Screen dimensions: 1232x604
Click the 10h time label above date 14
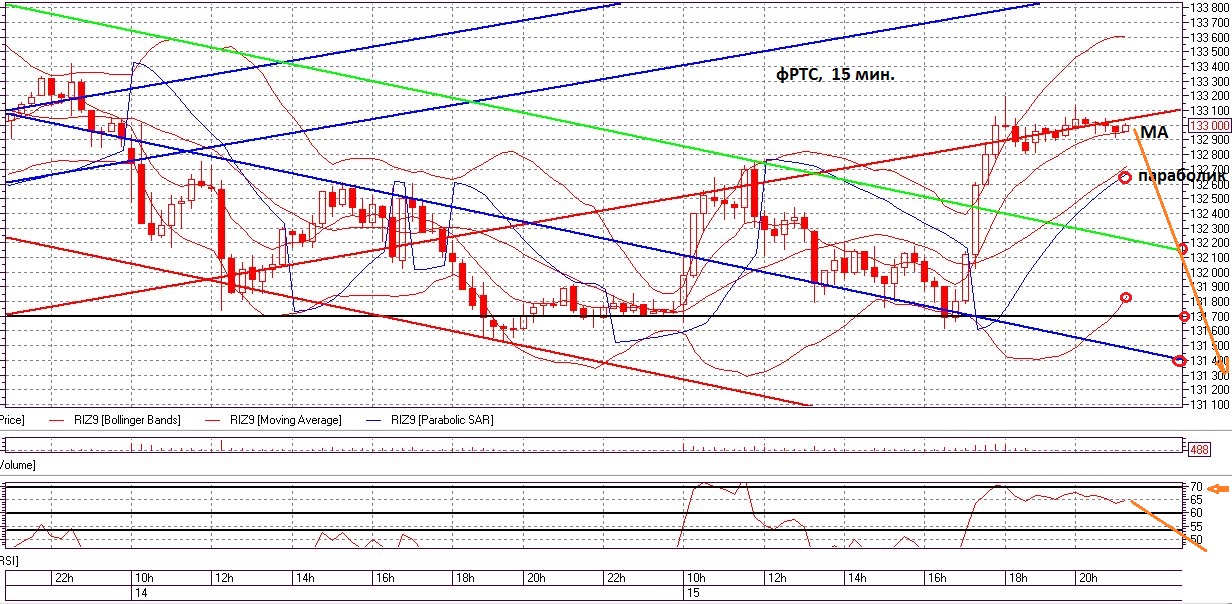click(143, 578)
